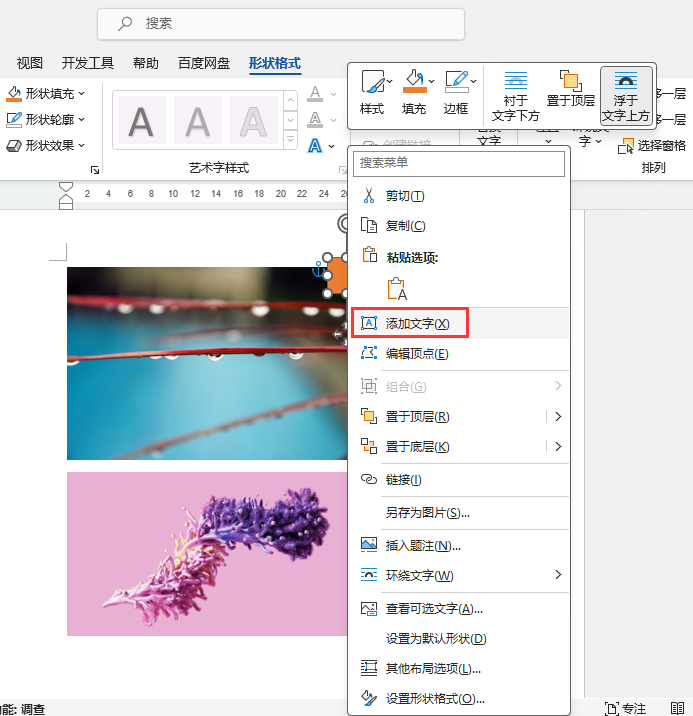Click Insert Caption (插入题注) item

click(x=459, y=546)
